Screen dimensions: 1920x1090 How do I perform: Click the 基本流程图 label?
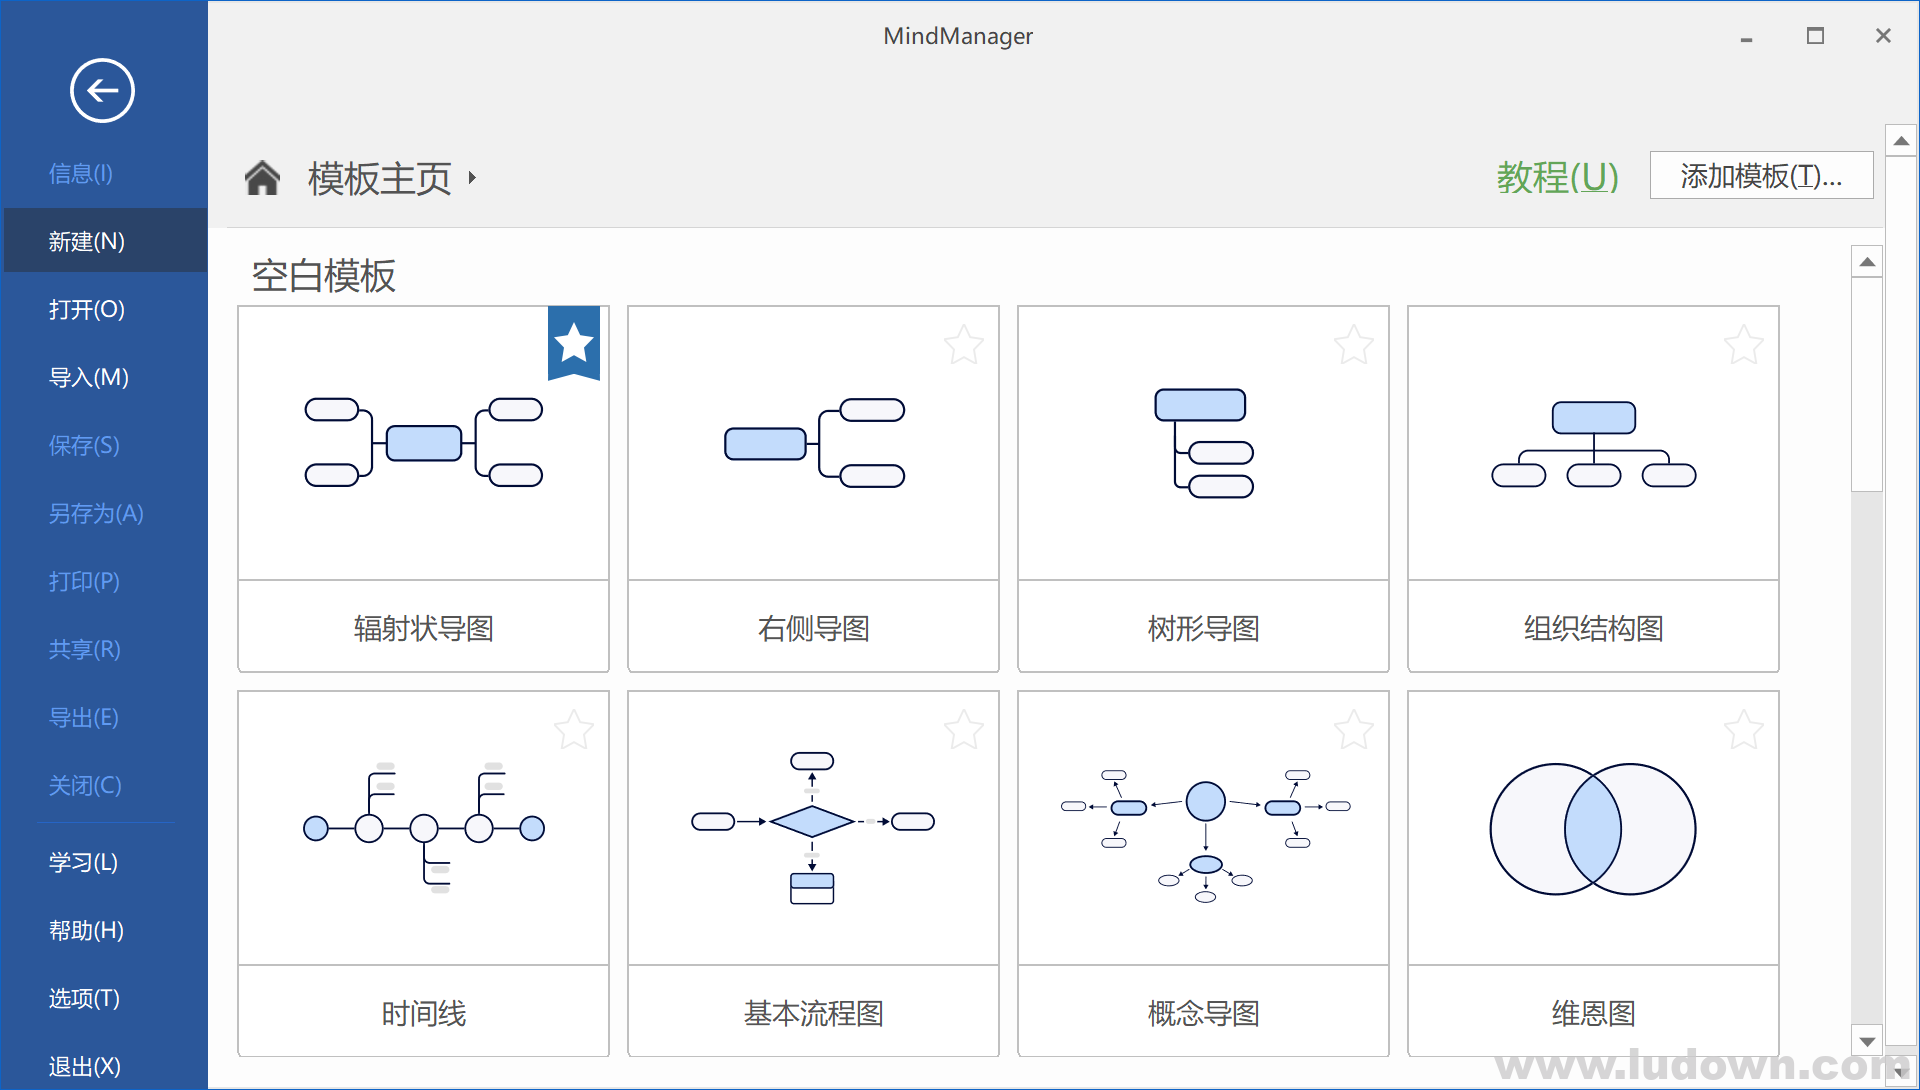click(814, 1013)
